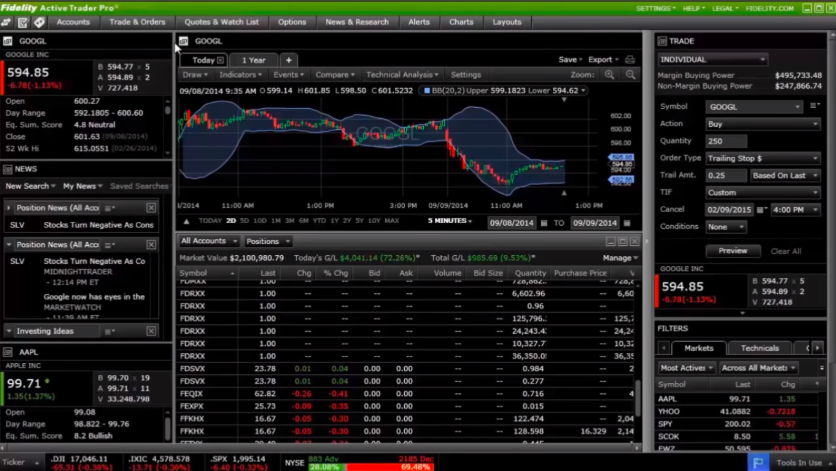836x471 pixels.
Task: Print the chart using the printer icon
Action: [630, 60]
